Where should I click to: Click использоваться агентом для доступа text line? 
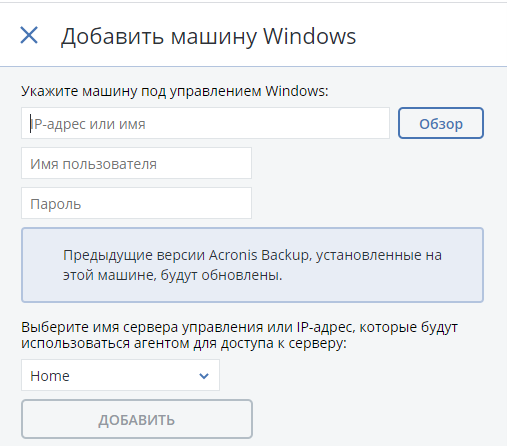click(184, 343)
